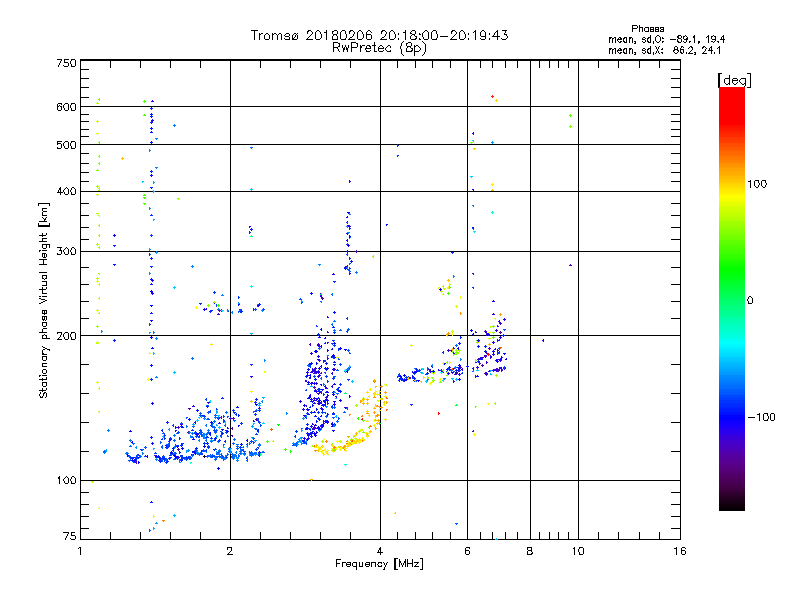Click the 'Phases' header in the legend
The image size is (800, 600).
pos(647,29)
